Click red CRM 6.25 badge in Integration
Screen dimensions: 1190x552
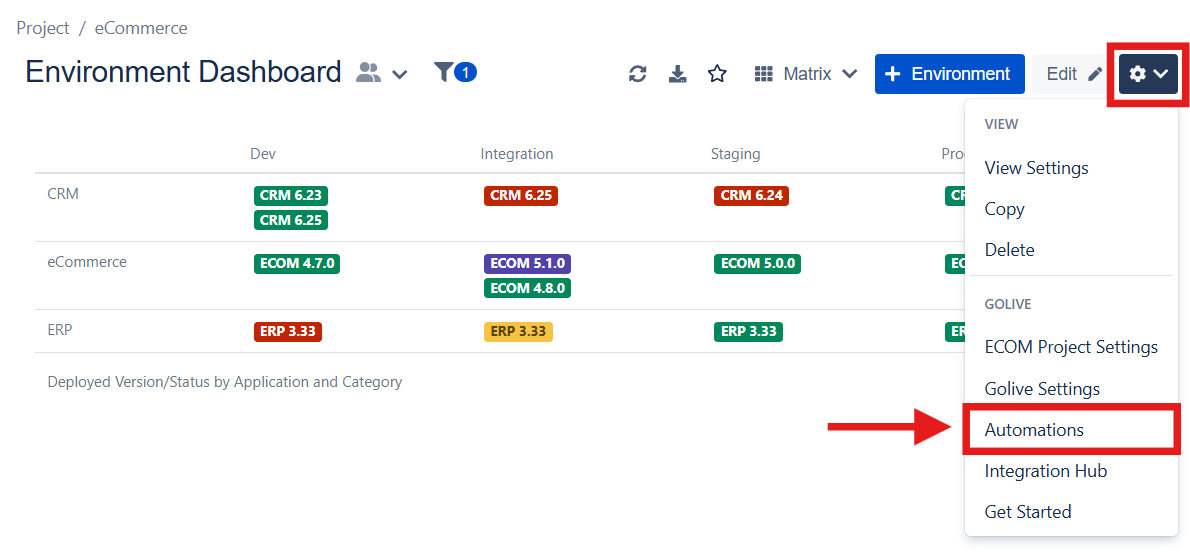coord(521,195)
